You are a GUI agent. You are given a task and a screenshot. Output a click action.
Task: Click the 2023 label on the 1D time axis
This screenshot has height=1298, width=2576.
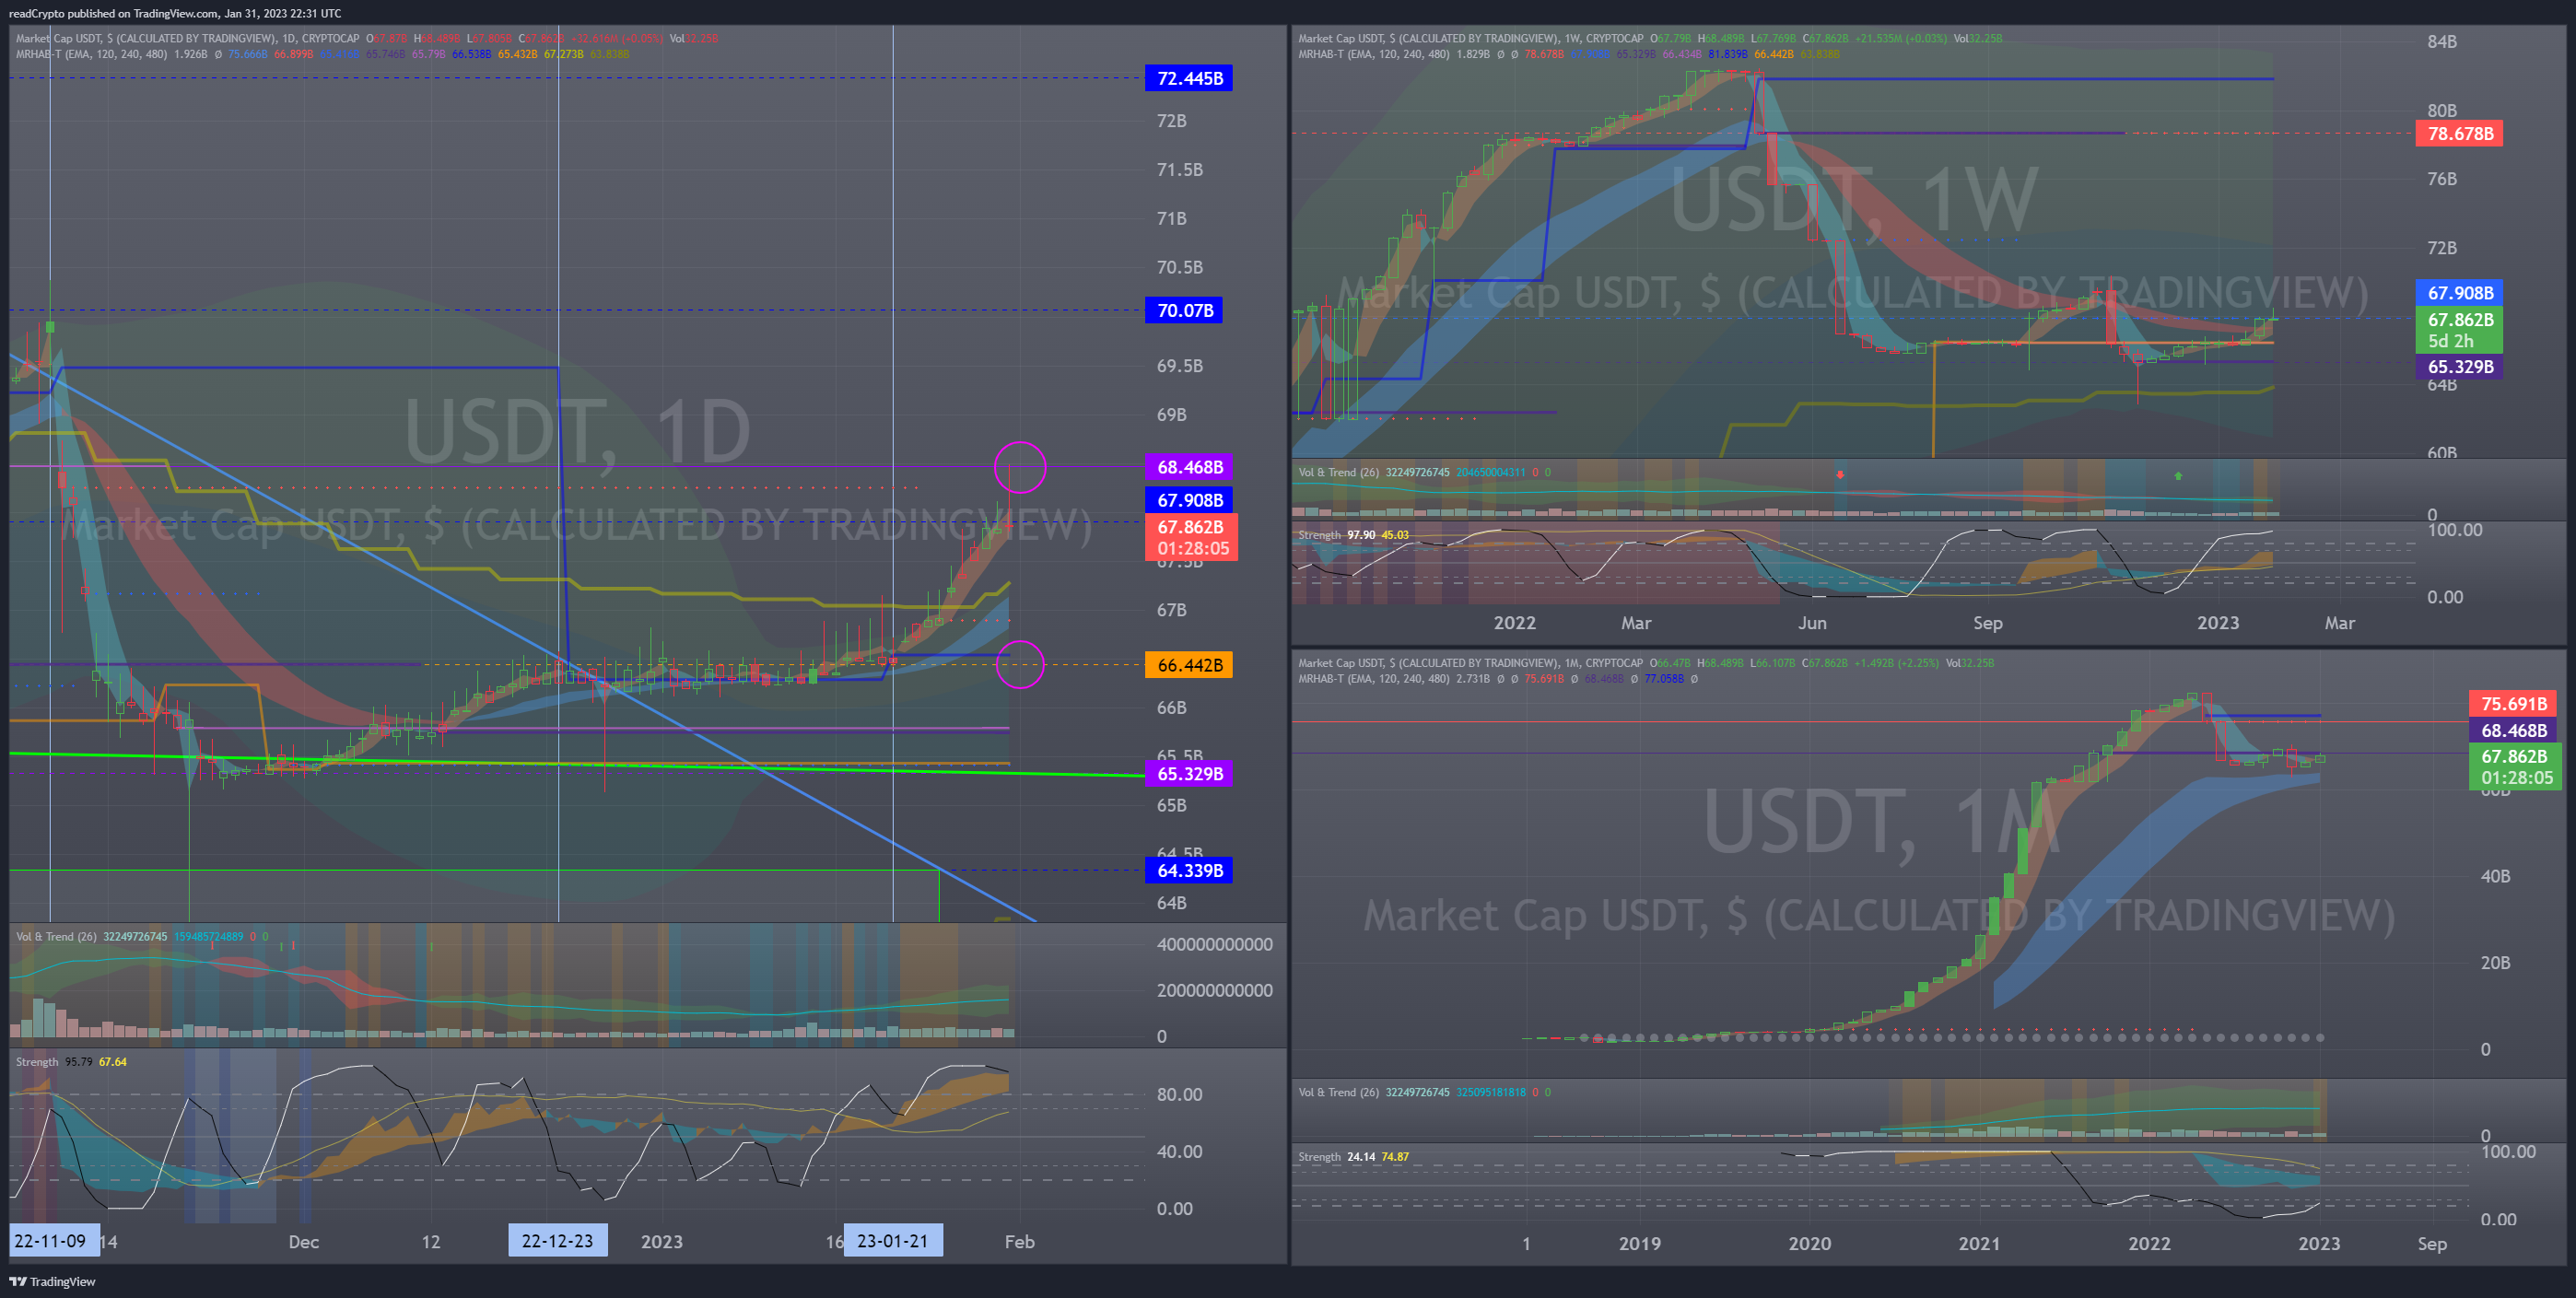(661, 1242)
